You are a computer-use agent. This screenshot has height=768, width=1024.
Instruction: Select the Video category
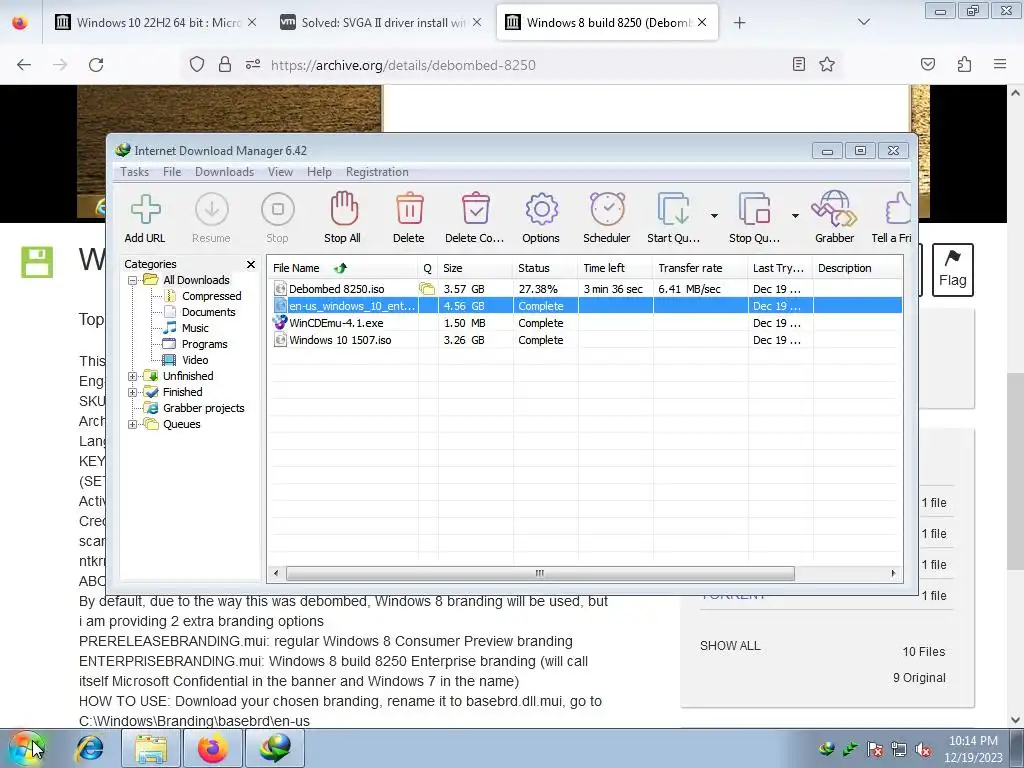click(x=186, y=360)
